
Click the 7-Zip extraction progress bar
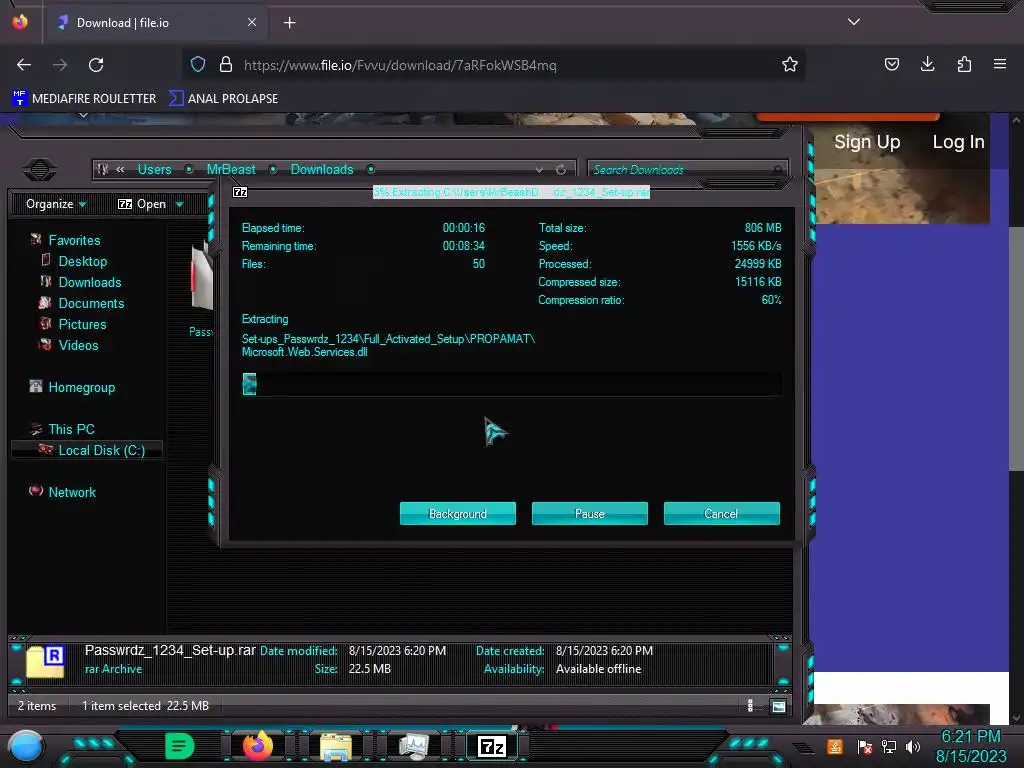tap(511, 384)
